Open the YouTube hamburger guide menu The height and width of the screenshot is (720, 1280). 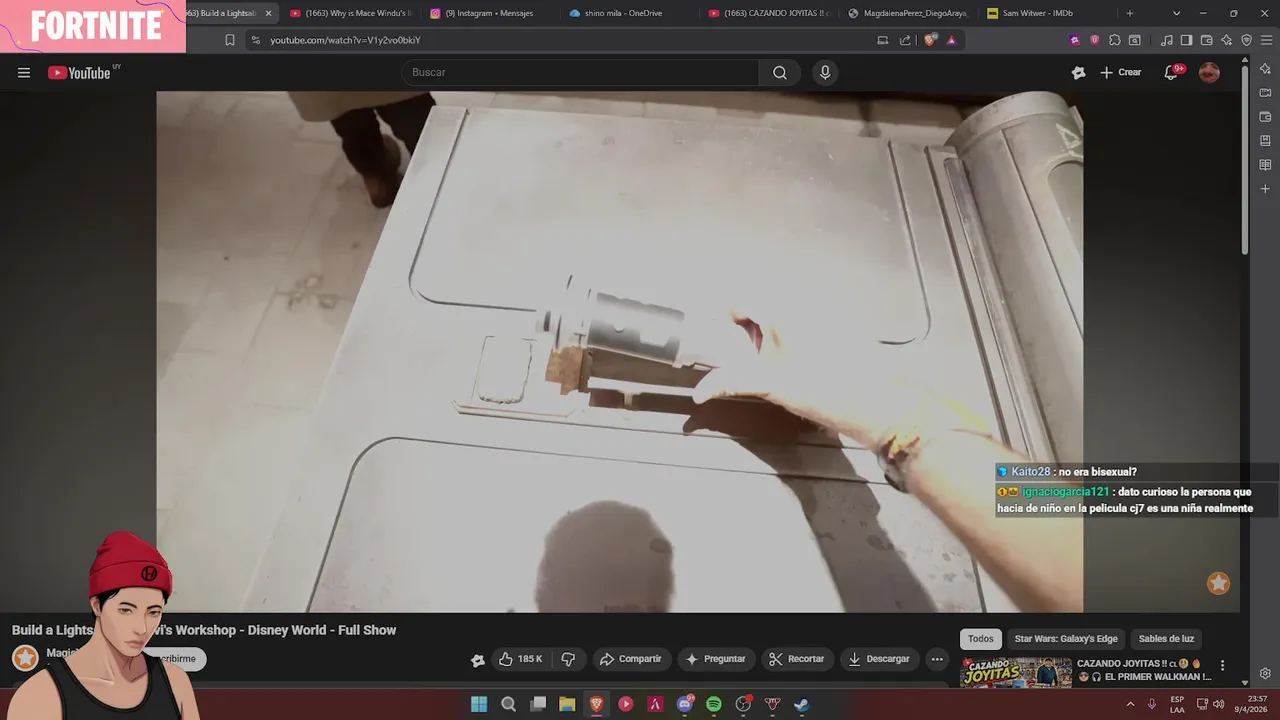click(24, 72)
